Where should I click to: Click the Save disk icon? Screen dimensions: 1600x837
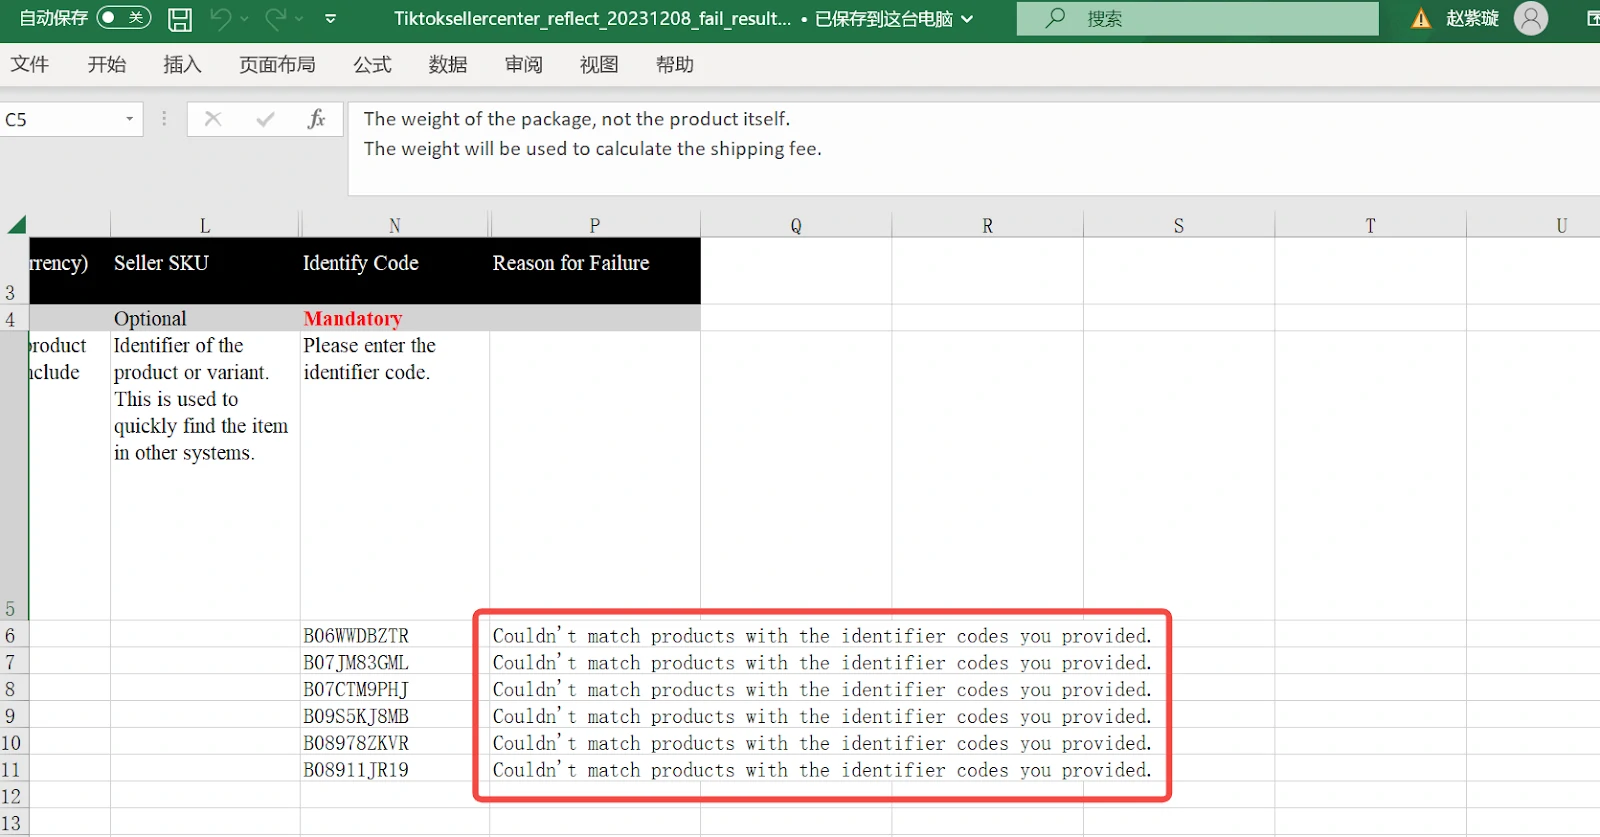180,19
